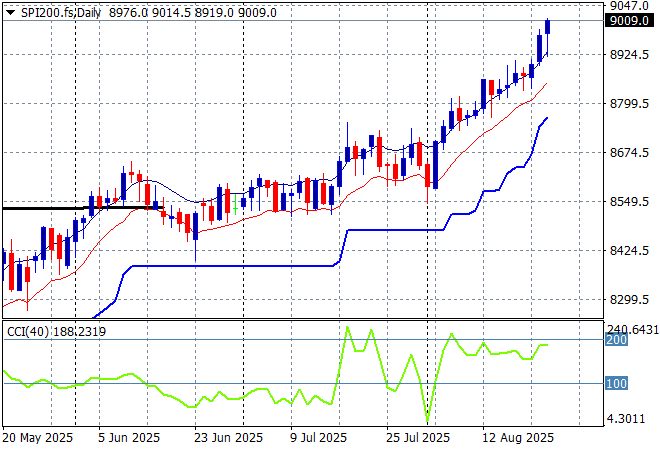660x450 pixels.
Task: Click the 8674.5 price axis label
Action: click(630, 153)
